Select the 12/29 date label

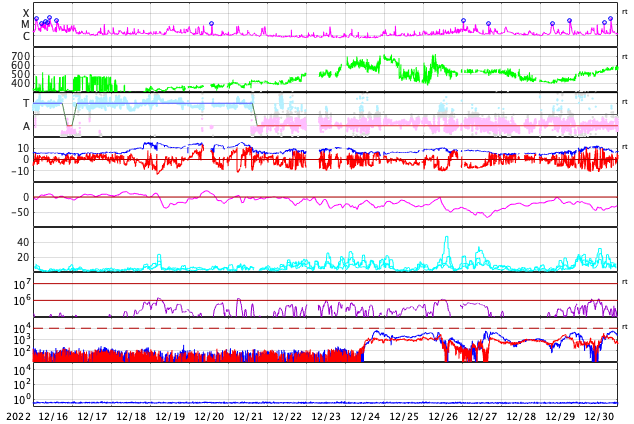(560, 416)
